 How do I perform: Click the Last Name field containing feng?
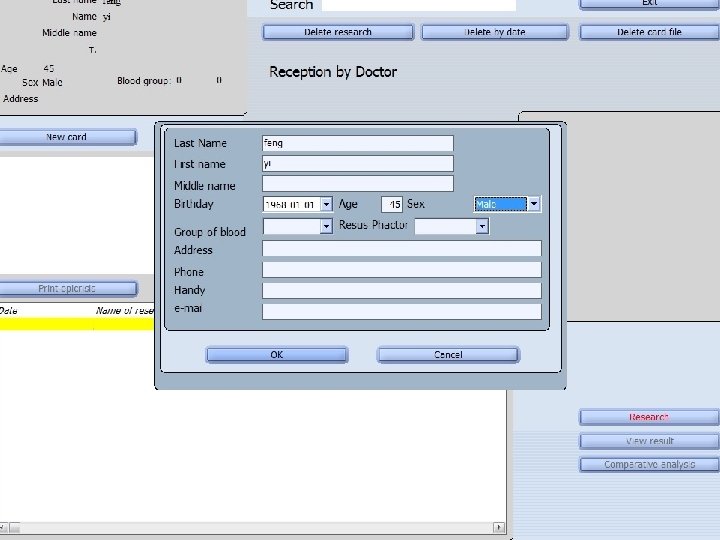point(358,143)
